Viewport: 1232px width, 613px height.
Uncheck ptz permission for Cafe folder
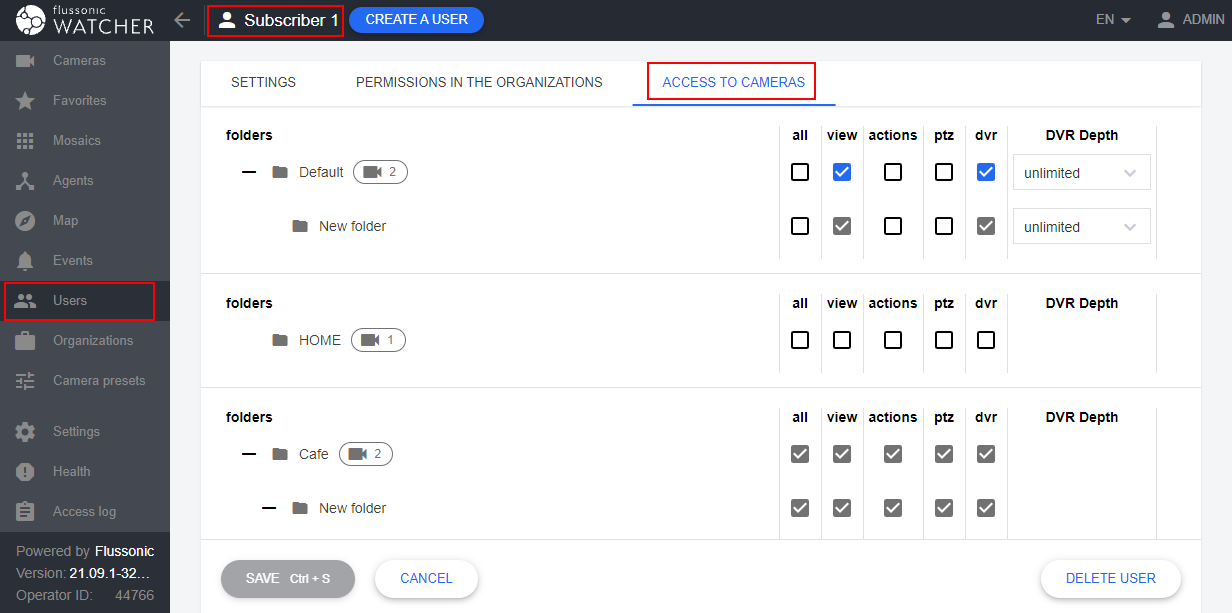coord(943,454)
